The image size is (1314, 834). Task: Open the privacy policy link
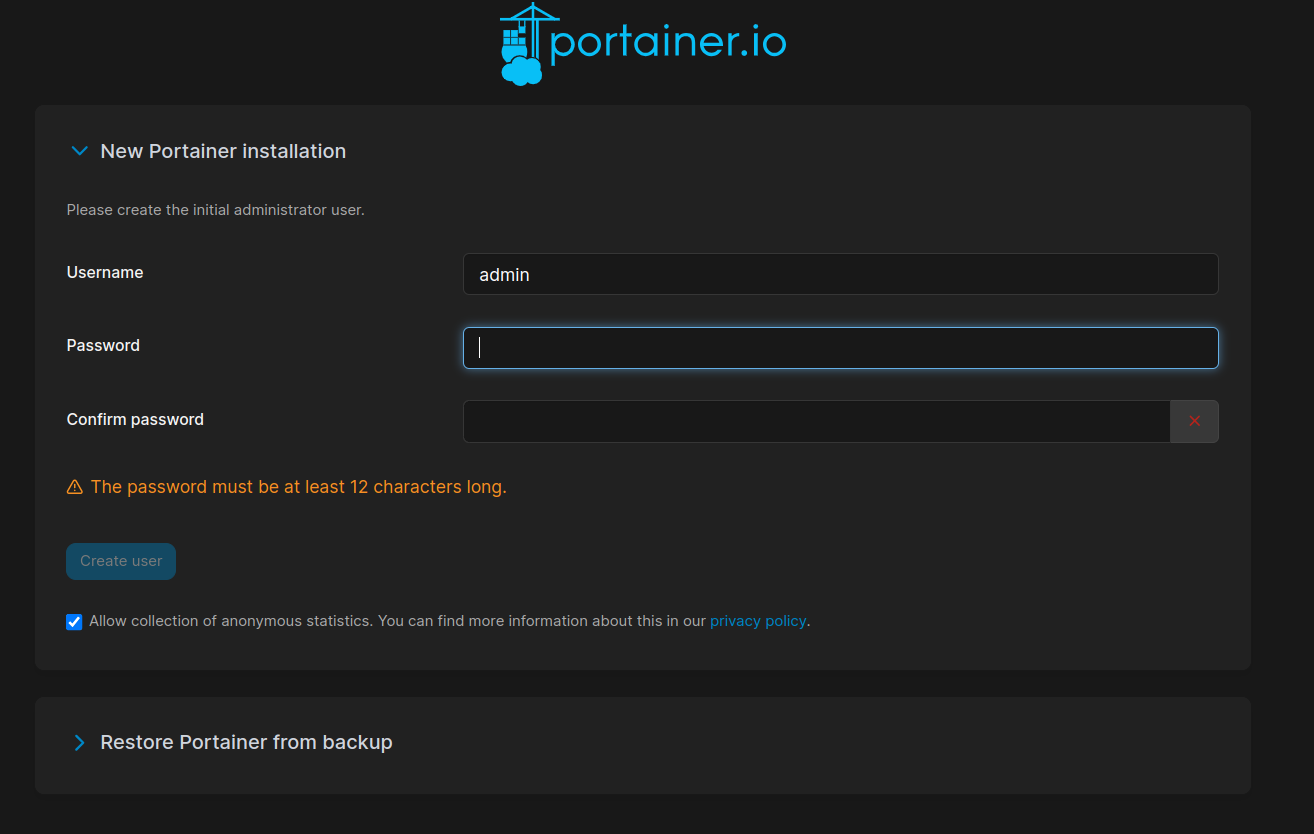(757, 621)
